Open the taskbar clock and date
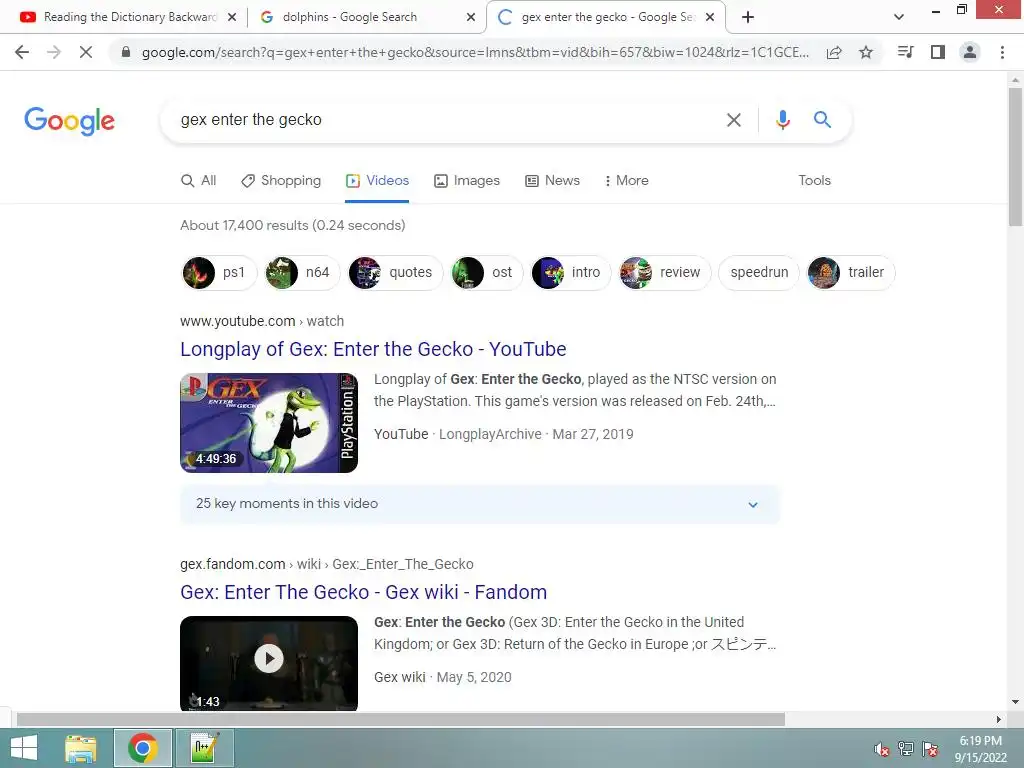 pos(980,749)
